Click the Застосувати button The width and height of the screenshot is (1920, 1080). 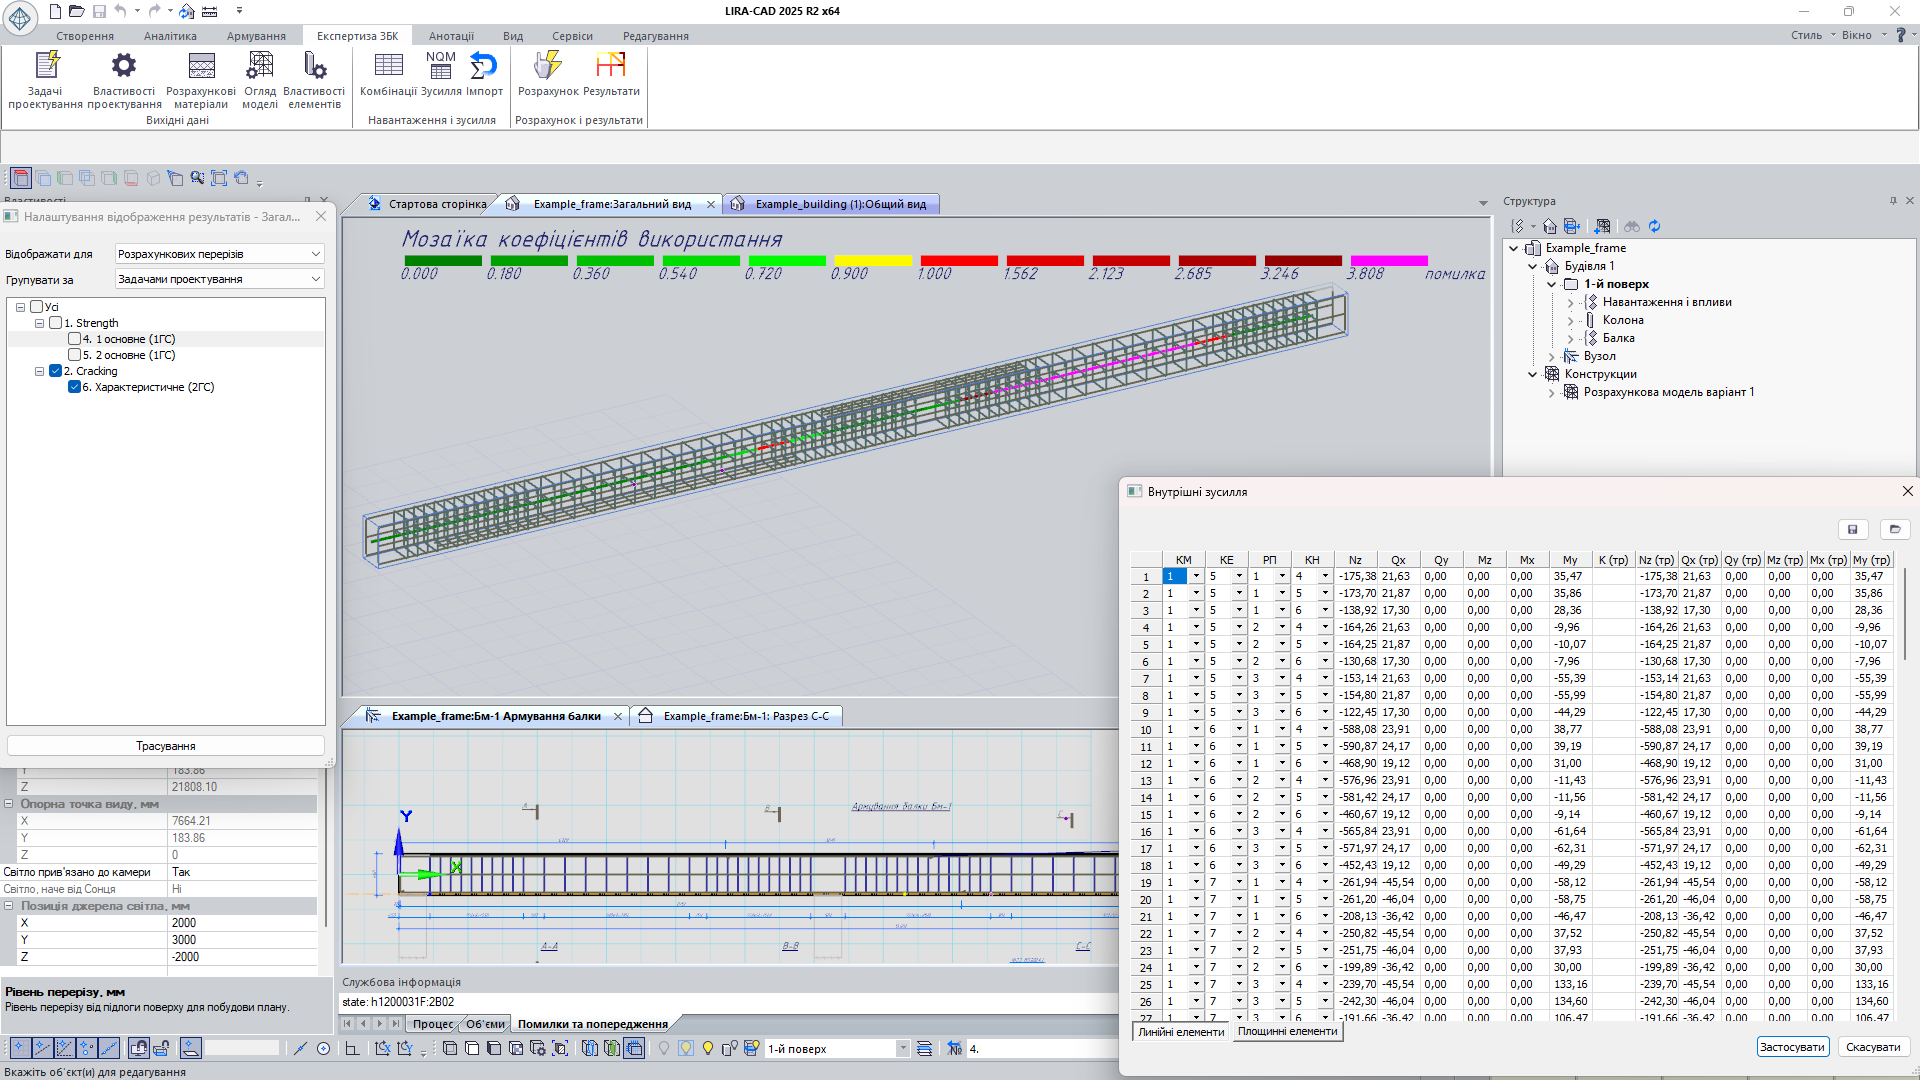[x=1792, y=1047]
